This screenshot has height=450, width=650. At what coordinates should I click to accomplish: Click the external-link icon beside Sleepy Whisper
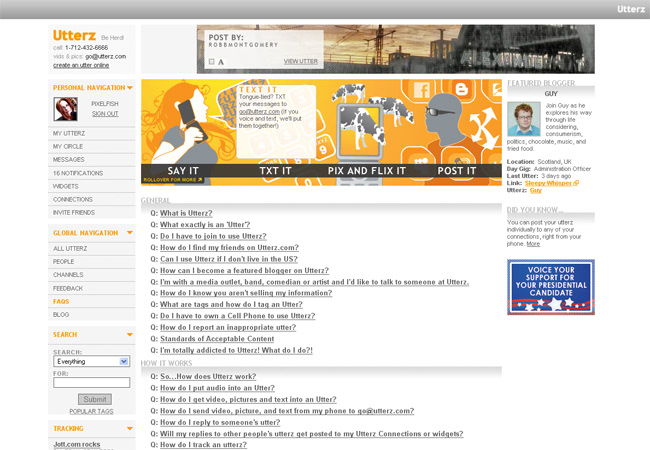point(576,183)
